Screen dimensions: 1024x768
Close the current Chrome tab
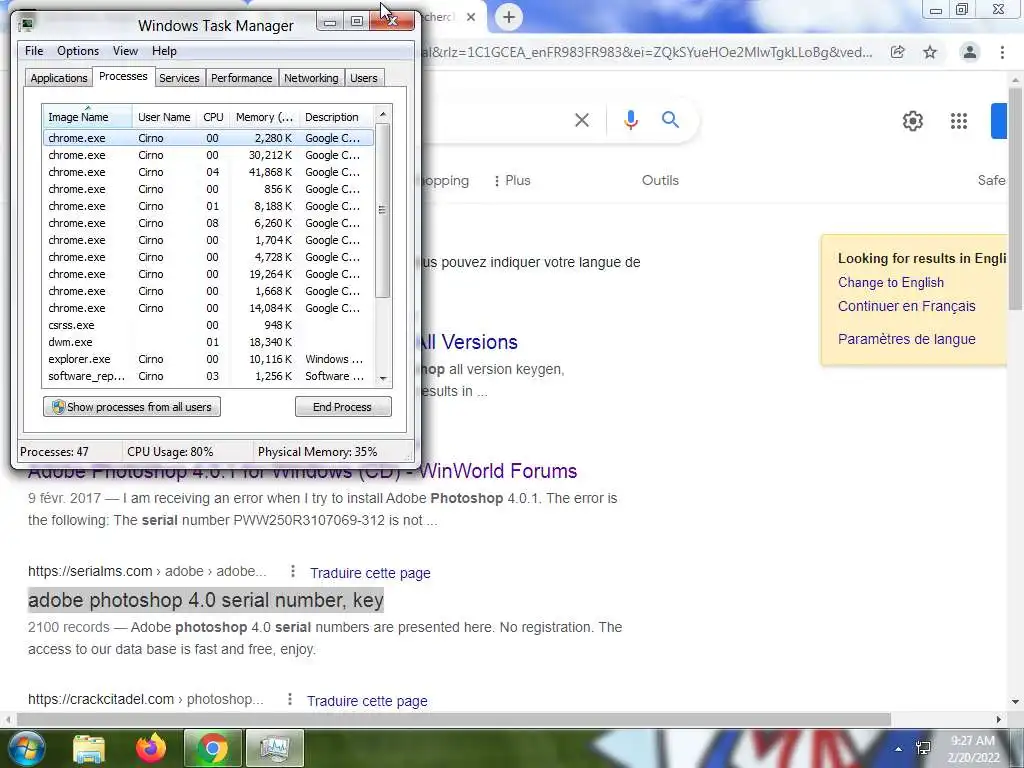(x=471, y=18)
